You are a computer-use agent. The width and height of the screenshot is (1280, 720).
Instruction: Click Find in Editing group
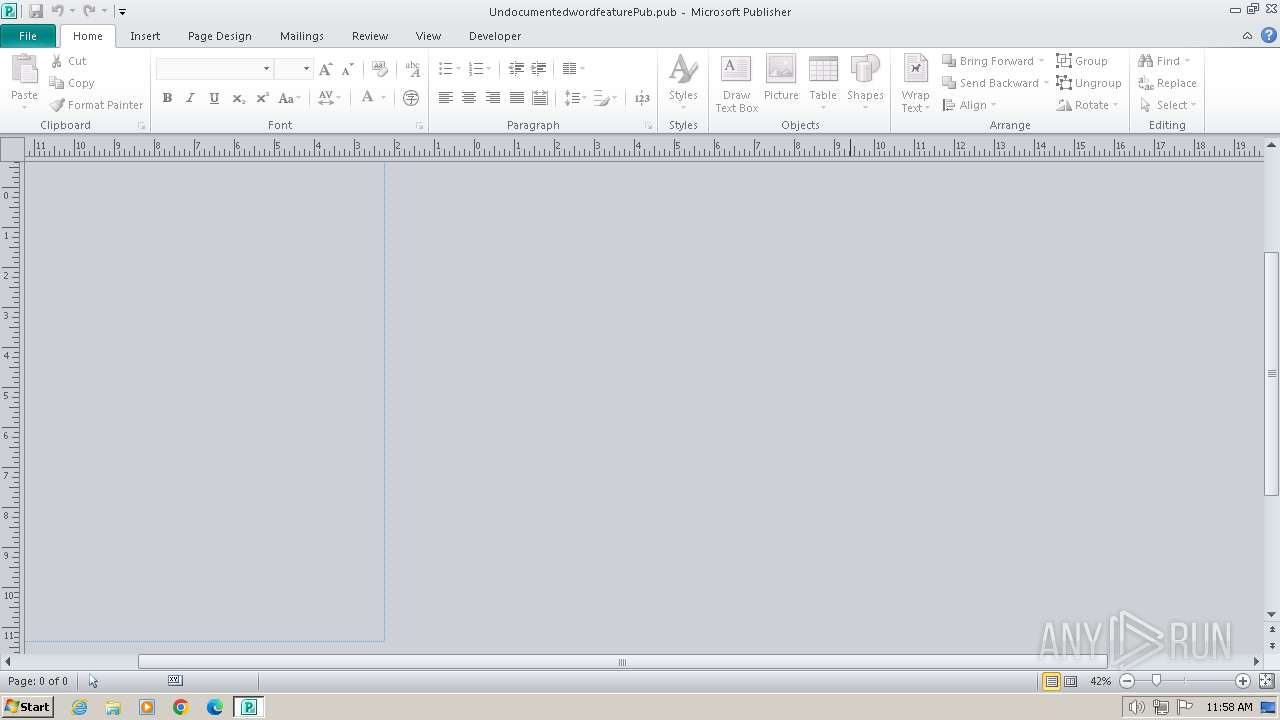[x=1164, y=61]
